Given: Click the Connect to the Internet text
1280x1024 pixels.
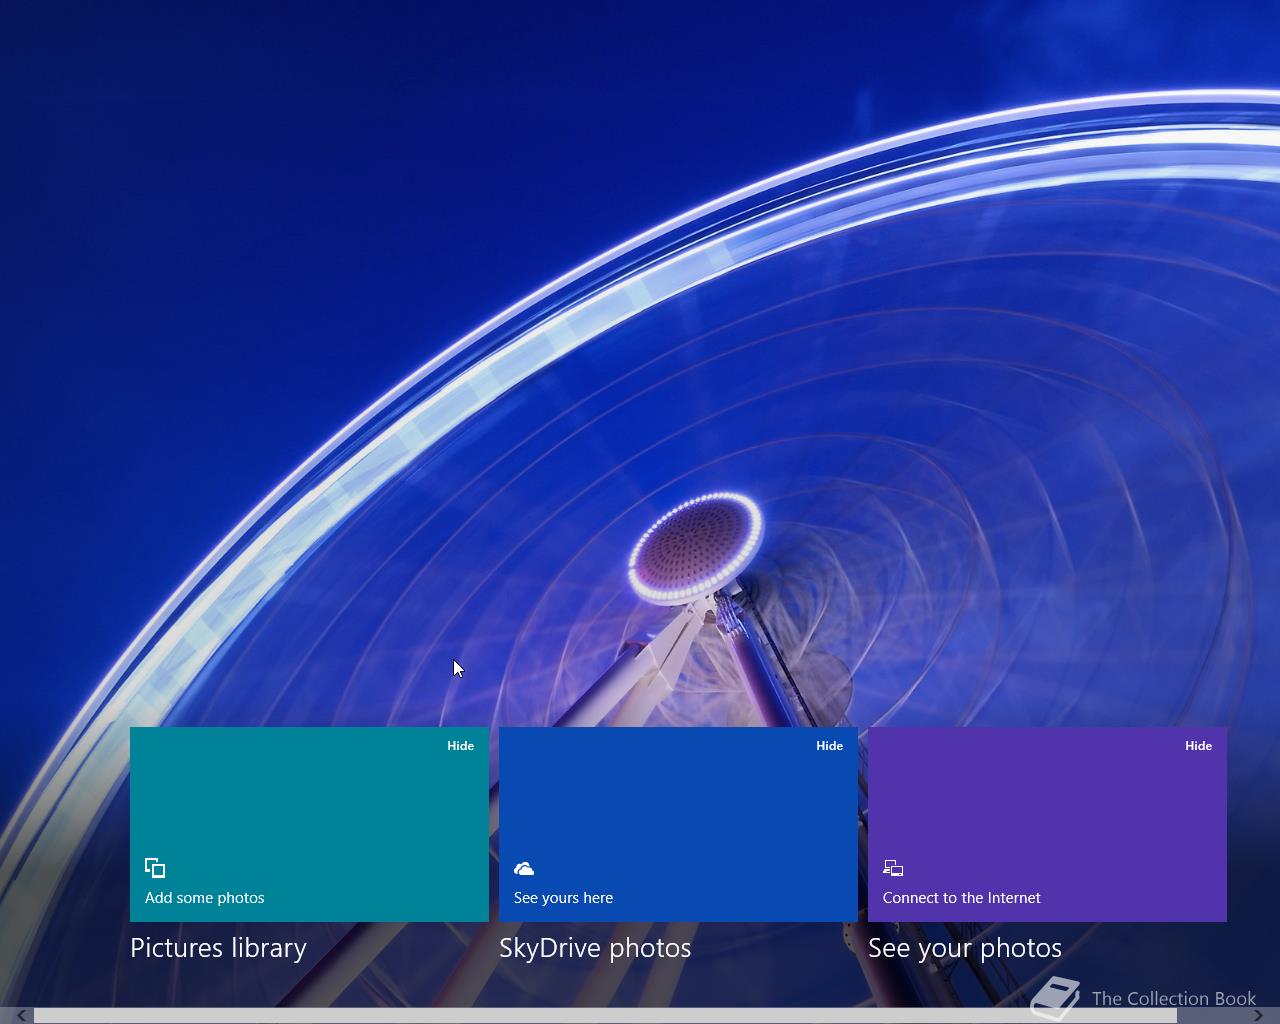Looking at the screenshot, I should click(x=961, y=897).
